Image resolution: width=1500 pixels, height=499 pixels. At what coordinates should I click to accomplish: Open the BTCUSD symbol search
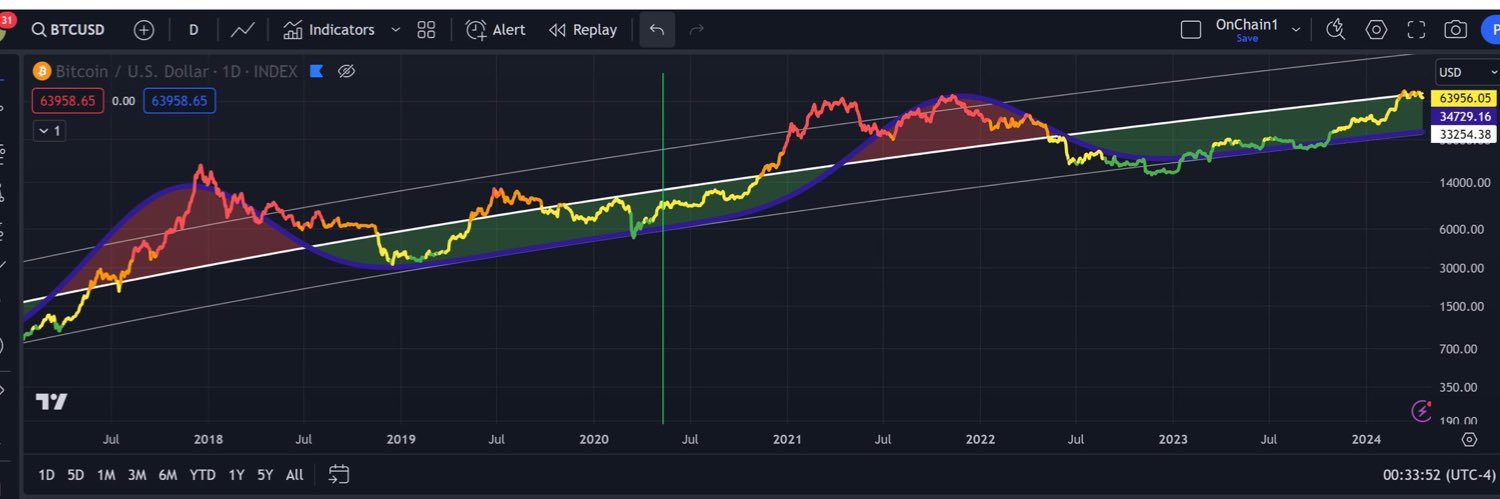(x=69, y=30)
